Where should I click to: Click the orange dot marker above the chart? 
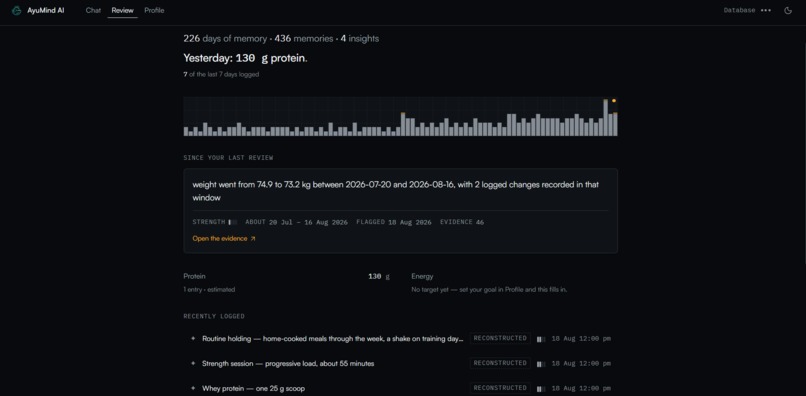[x=614, y=101]
